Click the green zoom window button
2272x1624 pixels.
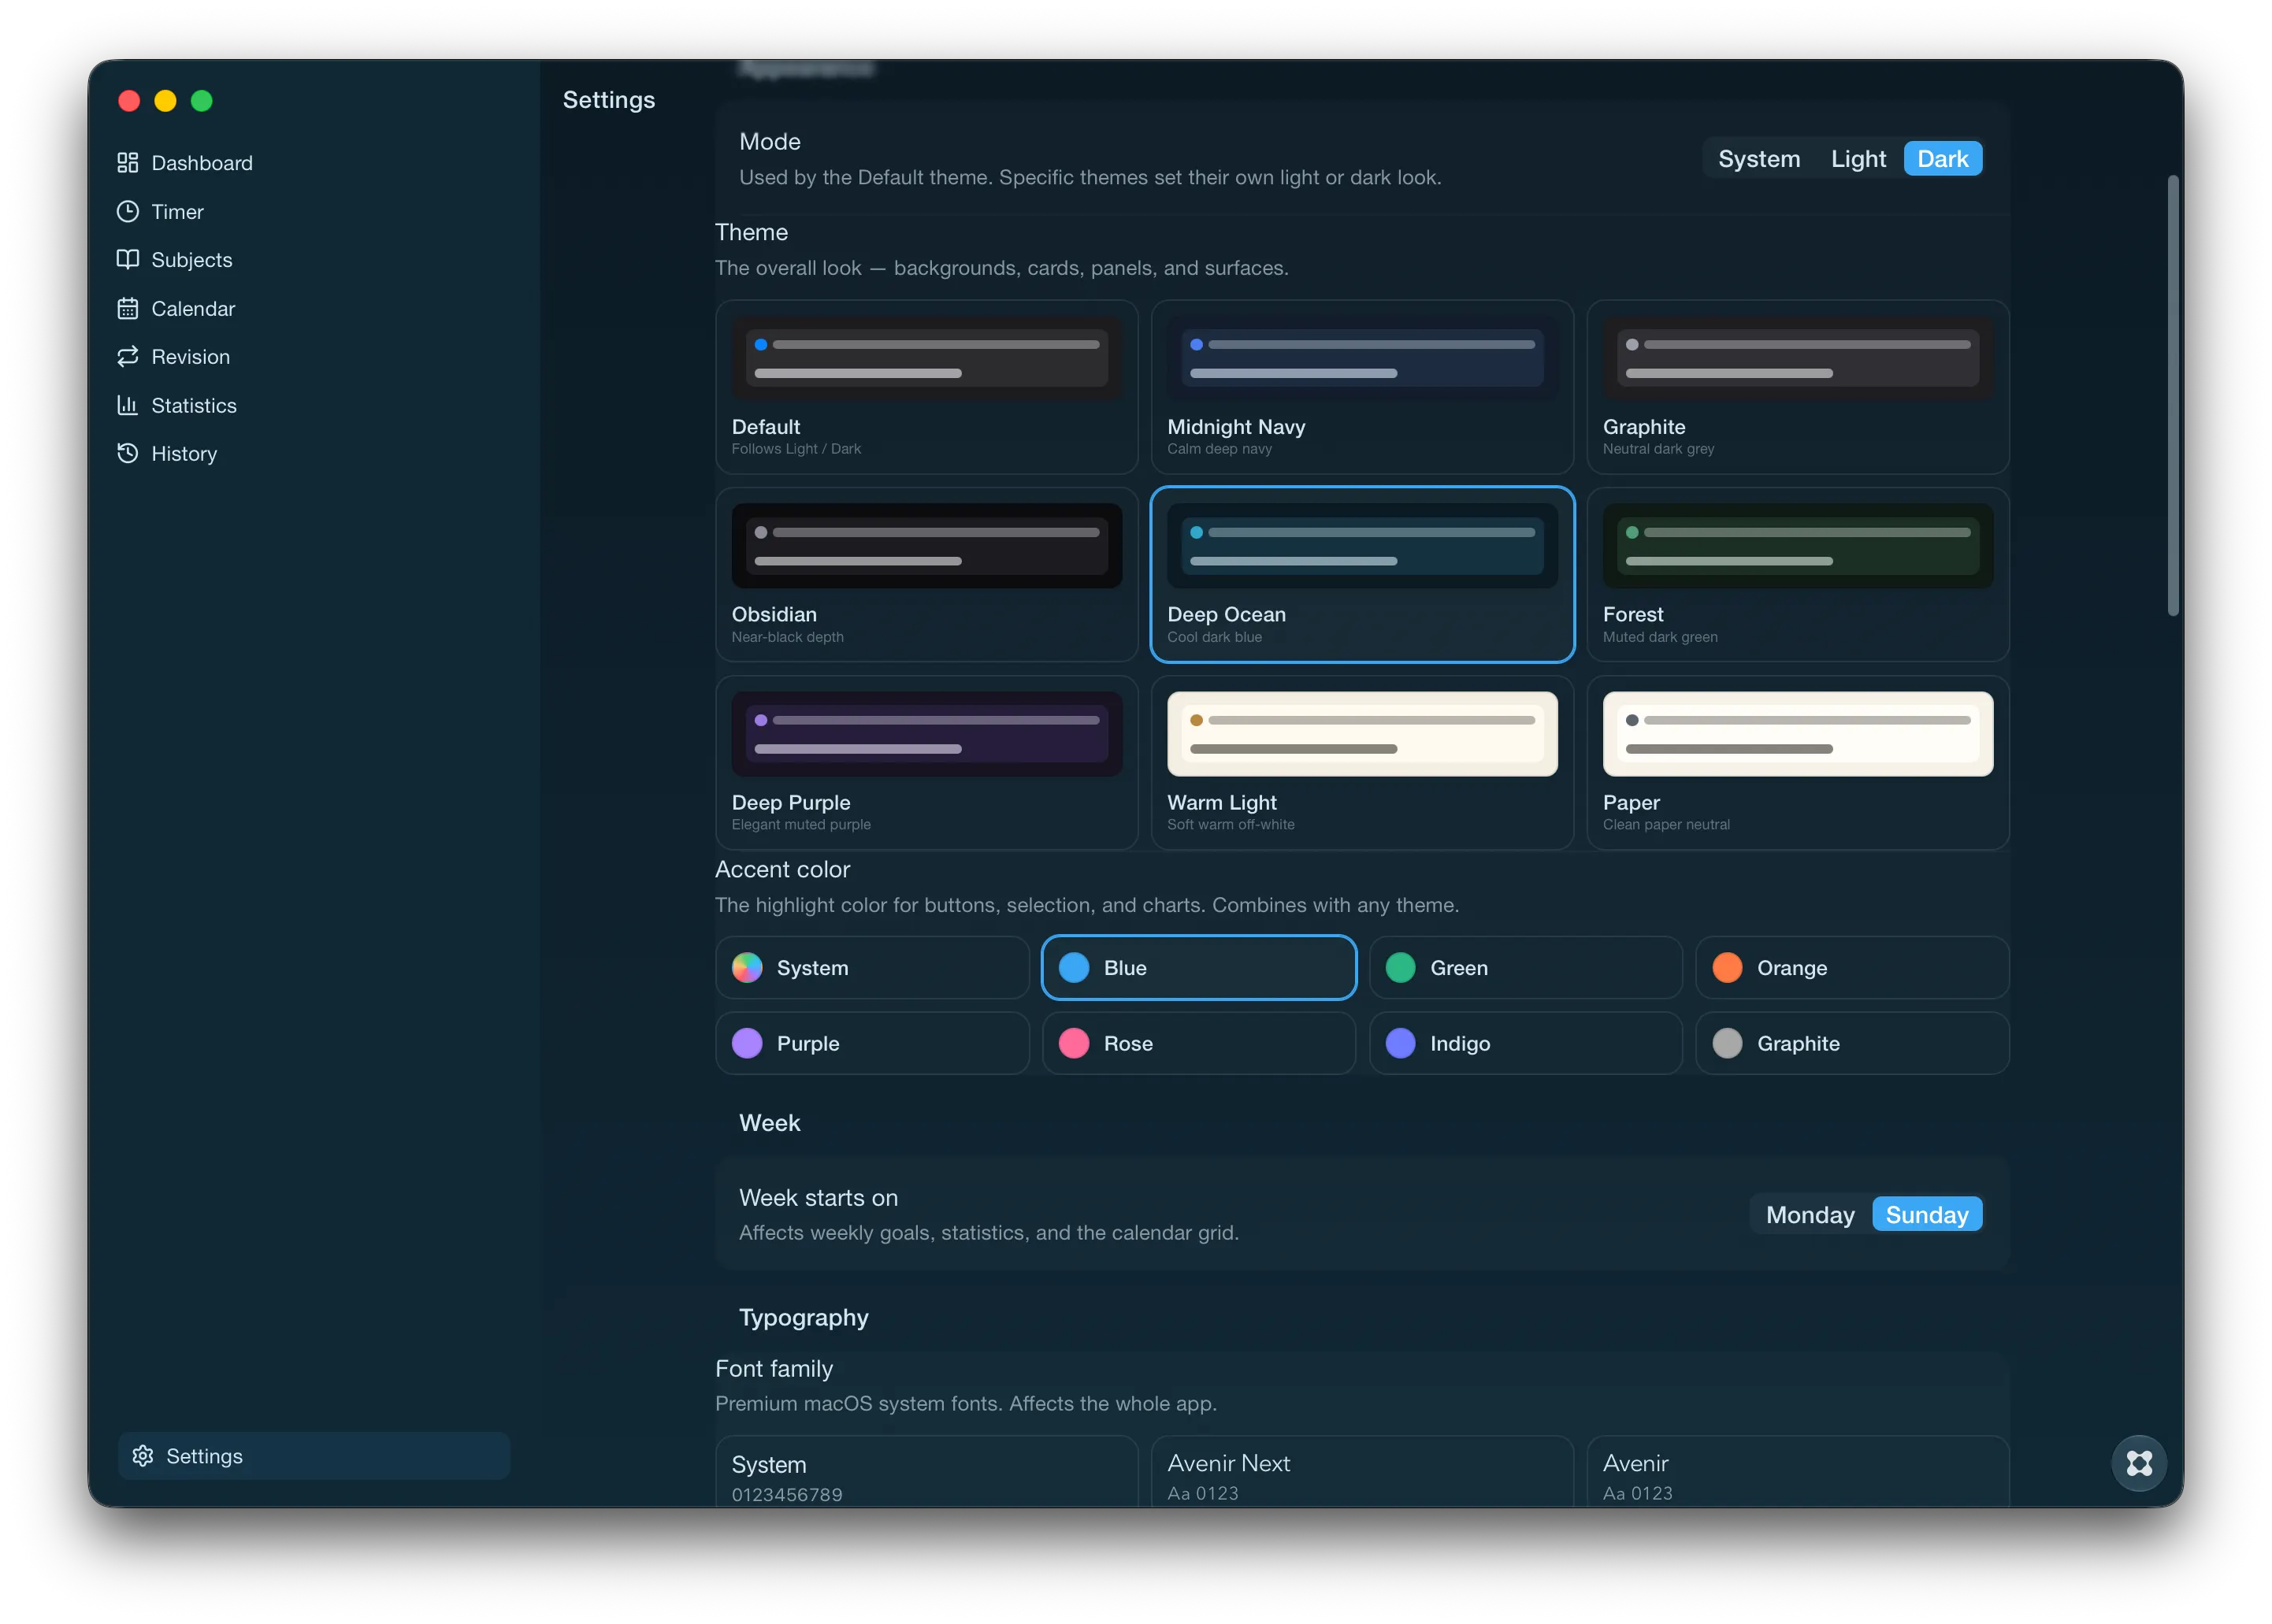(201, 100)
